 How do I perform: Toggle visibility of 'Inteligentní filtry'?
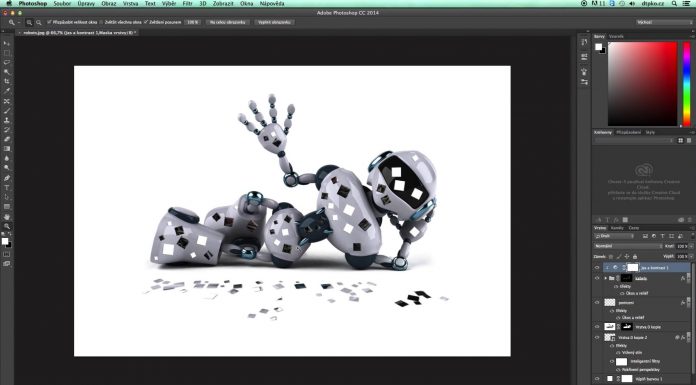[613, 361]
